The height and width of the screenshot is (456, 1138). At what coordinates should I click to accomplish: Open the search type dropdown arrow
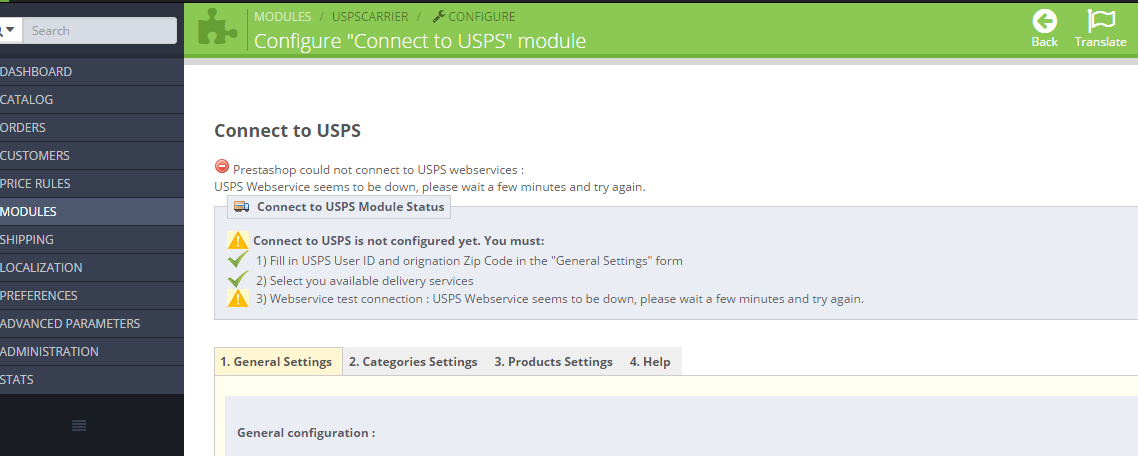pyautogui.click(x=9, y=30)
